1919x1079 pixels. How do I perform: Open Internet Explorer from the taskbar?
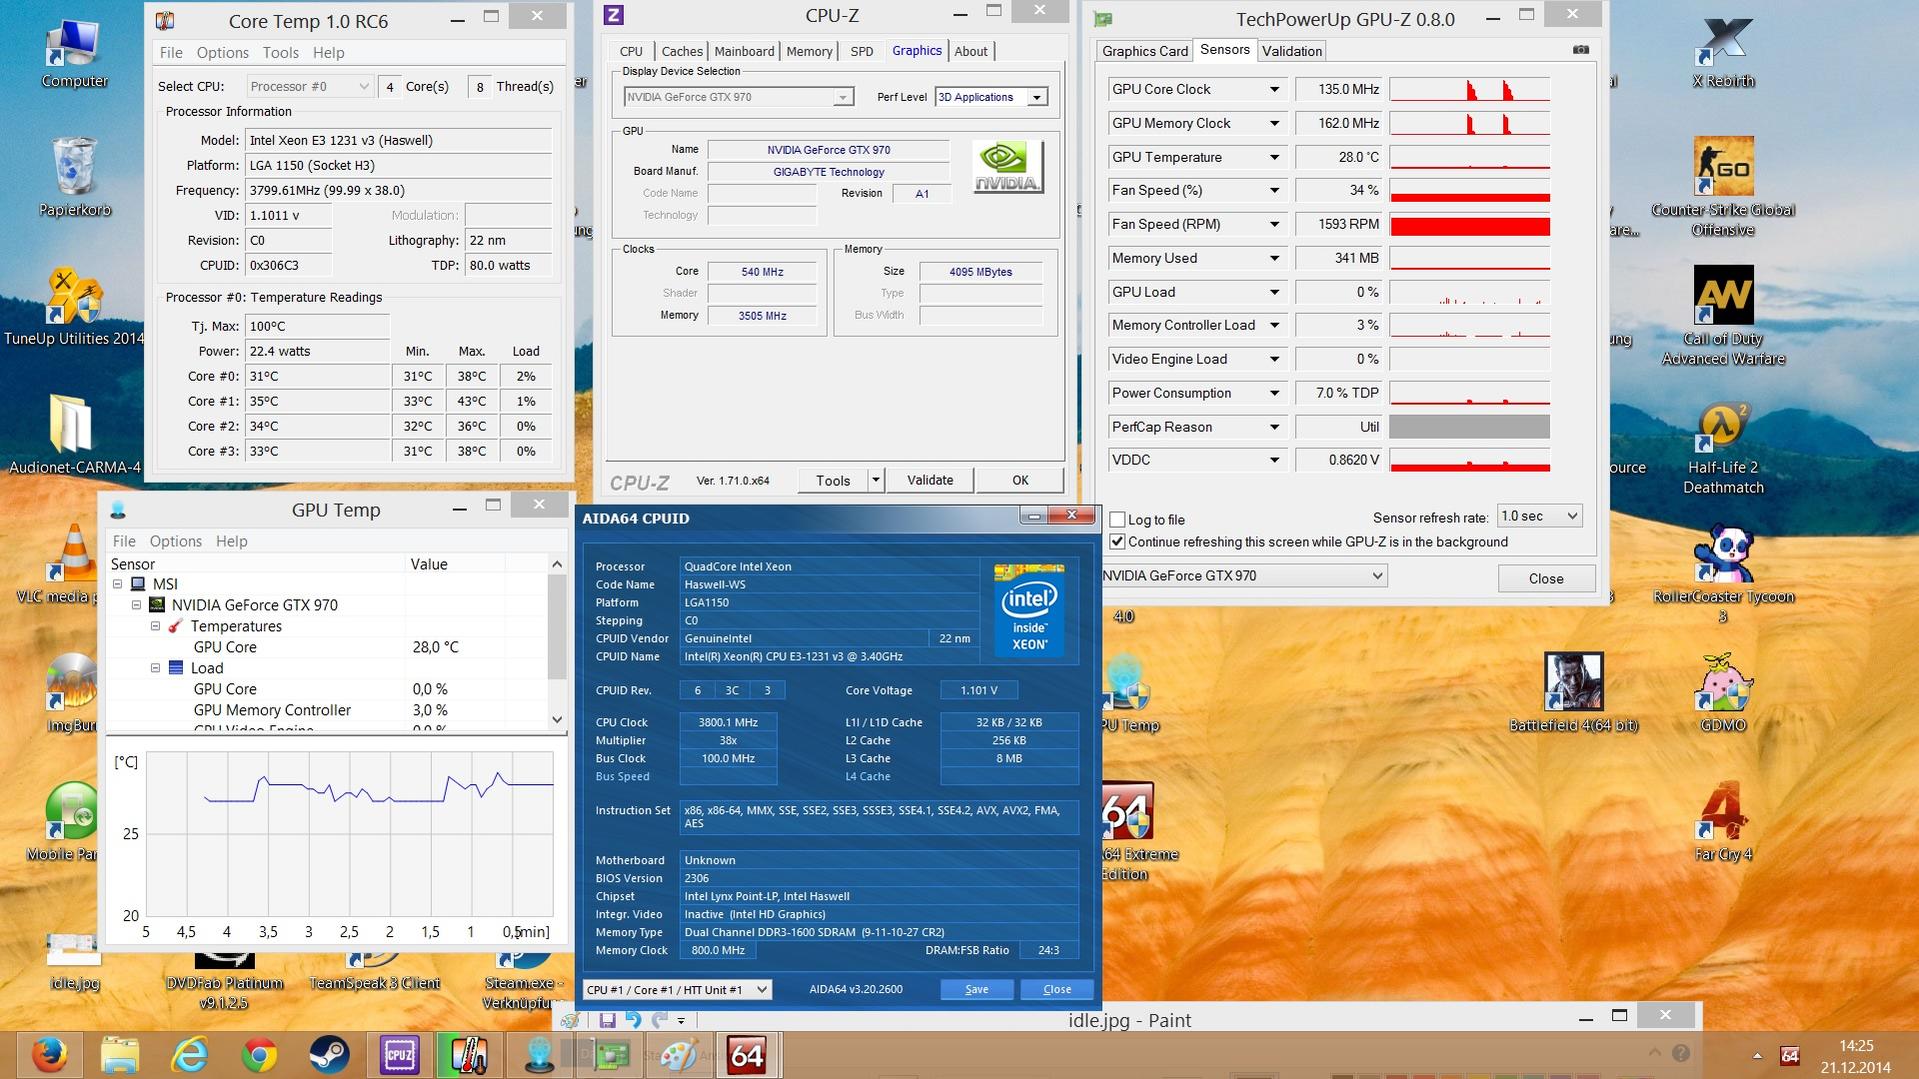pyautogui.click(x=189, y=1055)
